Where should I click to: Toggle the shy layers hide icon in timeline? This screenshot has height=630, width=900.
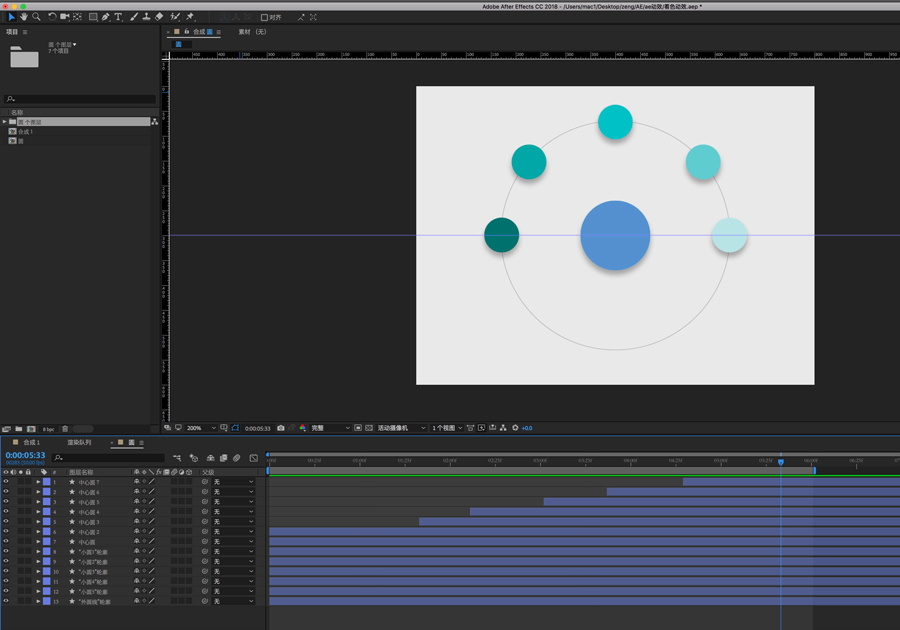click(x=211, y=458)
